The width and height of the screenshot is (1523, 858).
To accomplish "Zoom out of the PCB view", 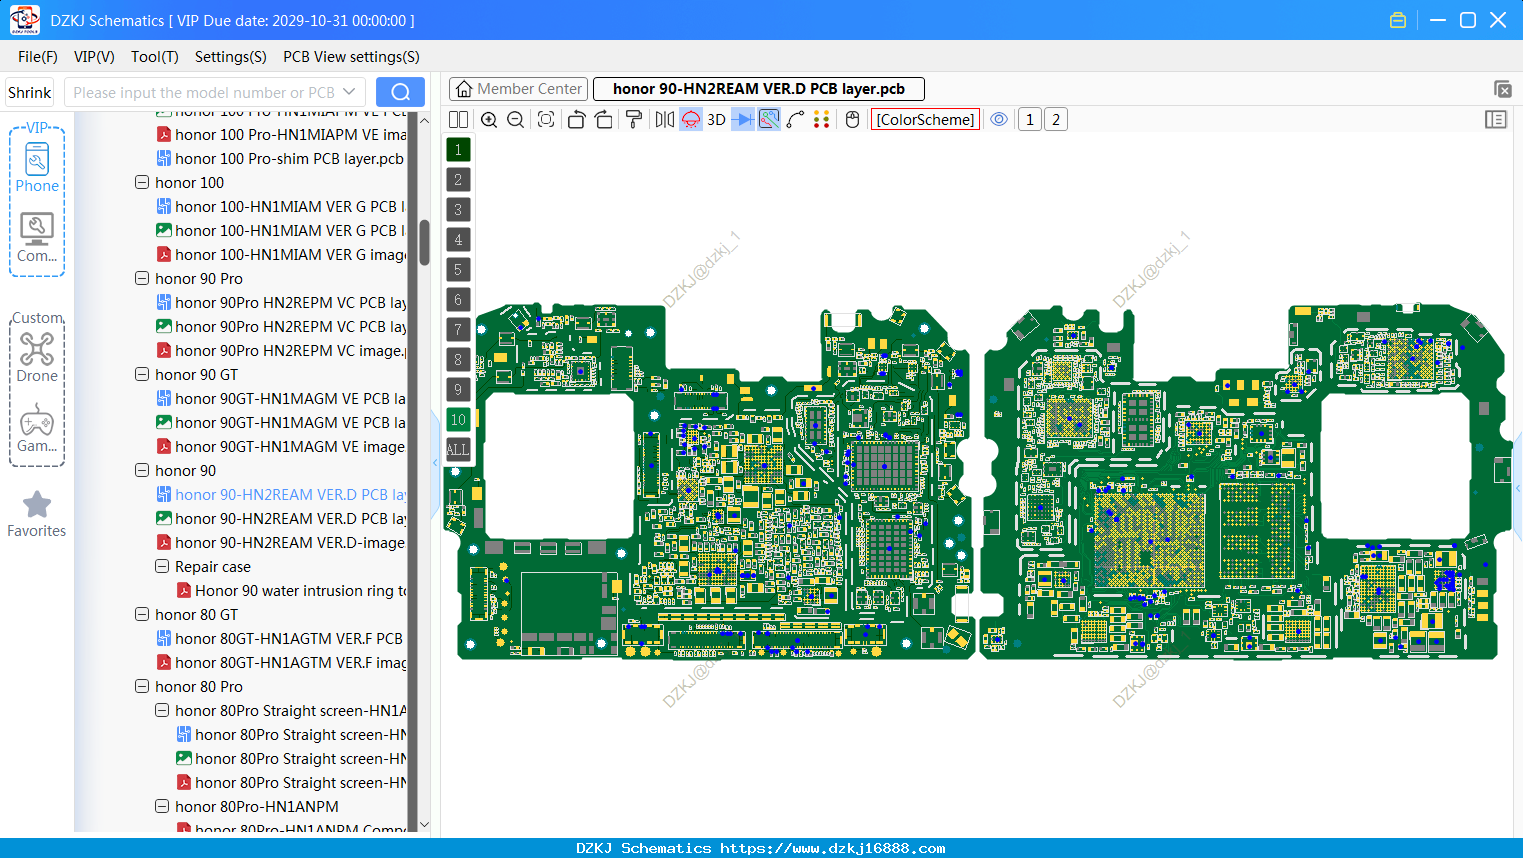I will pos(516,120).
